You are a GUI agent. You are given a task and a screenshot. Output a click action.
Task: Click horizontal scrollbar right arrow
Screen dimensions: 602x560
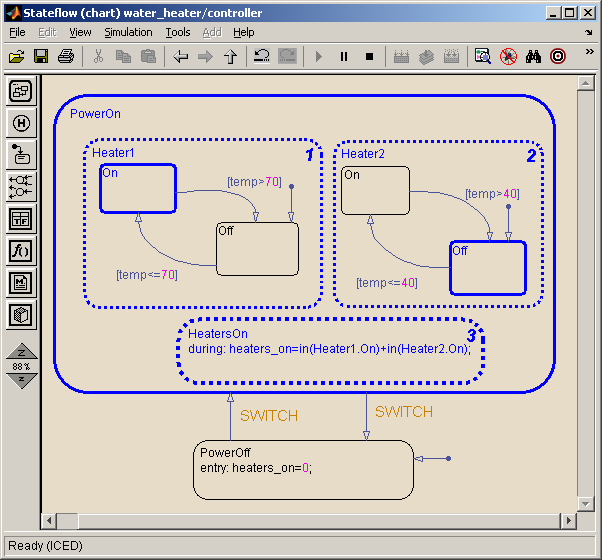tap(569, 521)
